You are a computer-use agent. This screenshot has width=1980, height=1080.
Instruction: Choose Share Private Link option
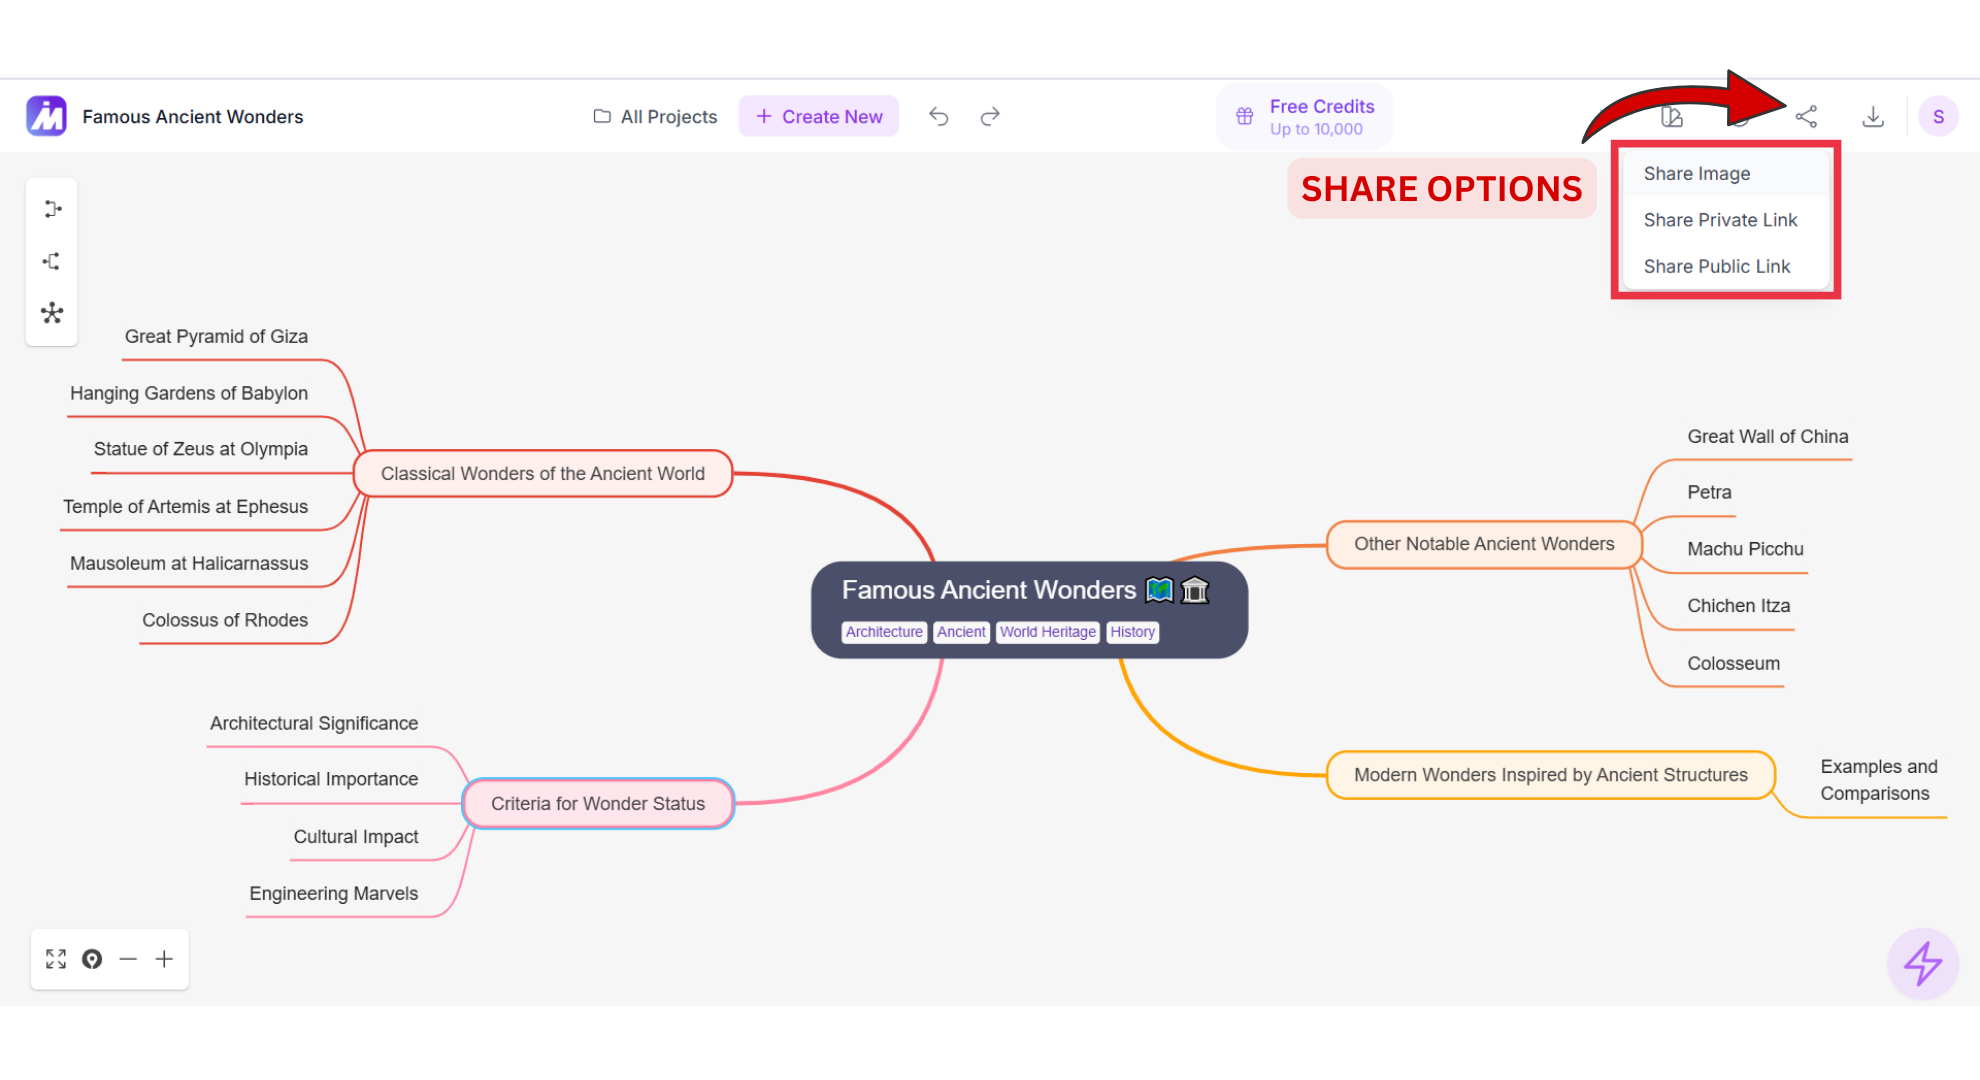click(x=1720, y=220)
